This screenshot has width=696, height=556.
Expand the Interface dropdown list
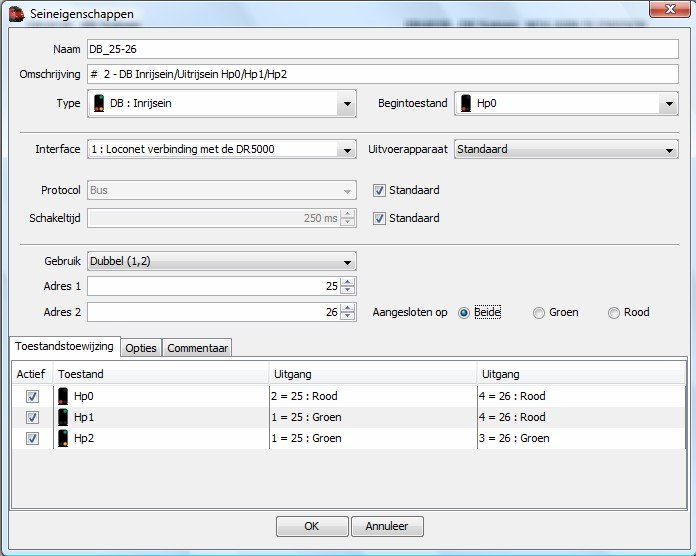click(346, 150)
